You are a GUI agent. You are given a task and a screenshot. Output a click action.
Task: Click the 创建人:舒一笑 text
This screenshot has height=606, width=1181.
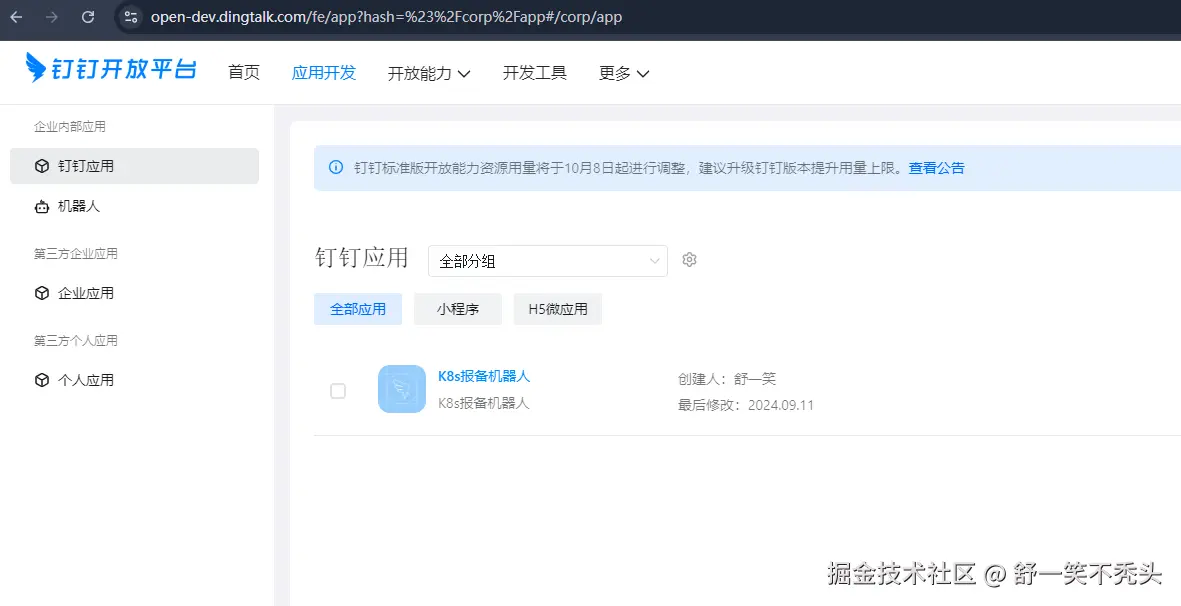pos(727,379)
